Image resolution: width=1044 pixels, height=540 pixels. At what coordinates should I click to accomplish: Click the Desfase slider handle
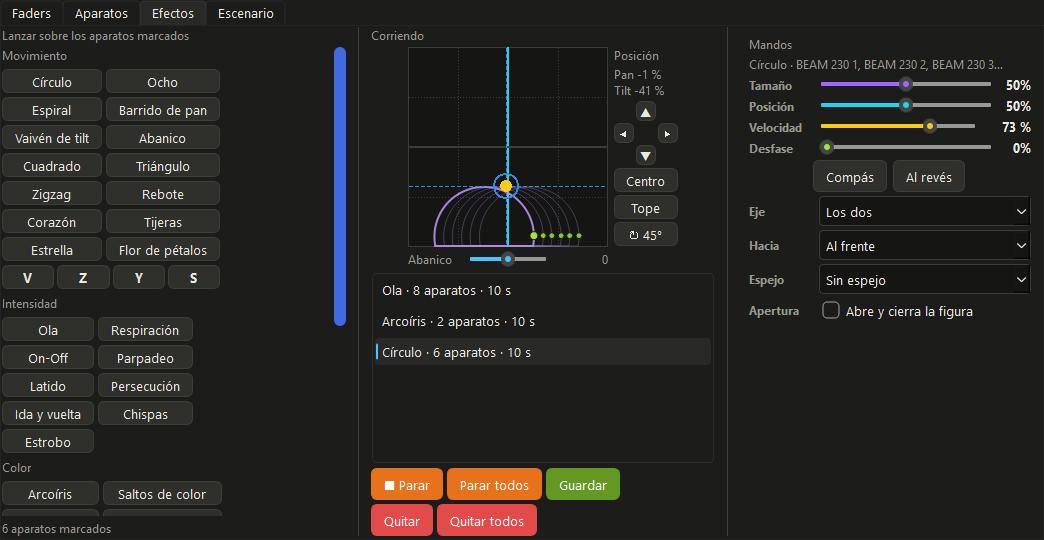point(827,148)
